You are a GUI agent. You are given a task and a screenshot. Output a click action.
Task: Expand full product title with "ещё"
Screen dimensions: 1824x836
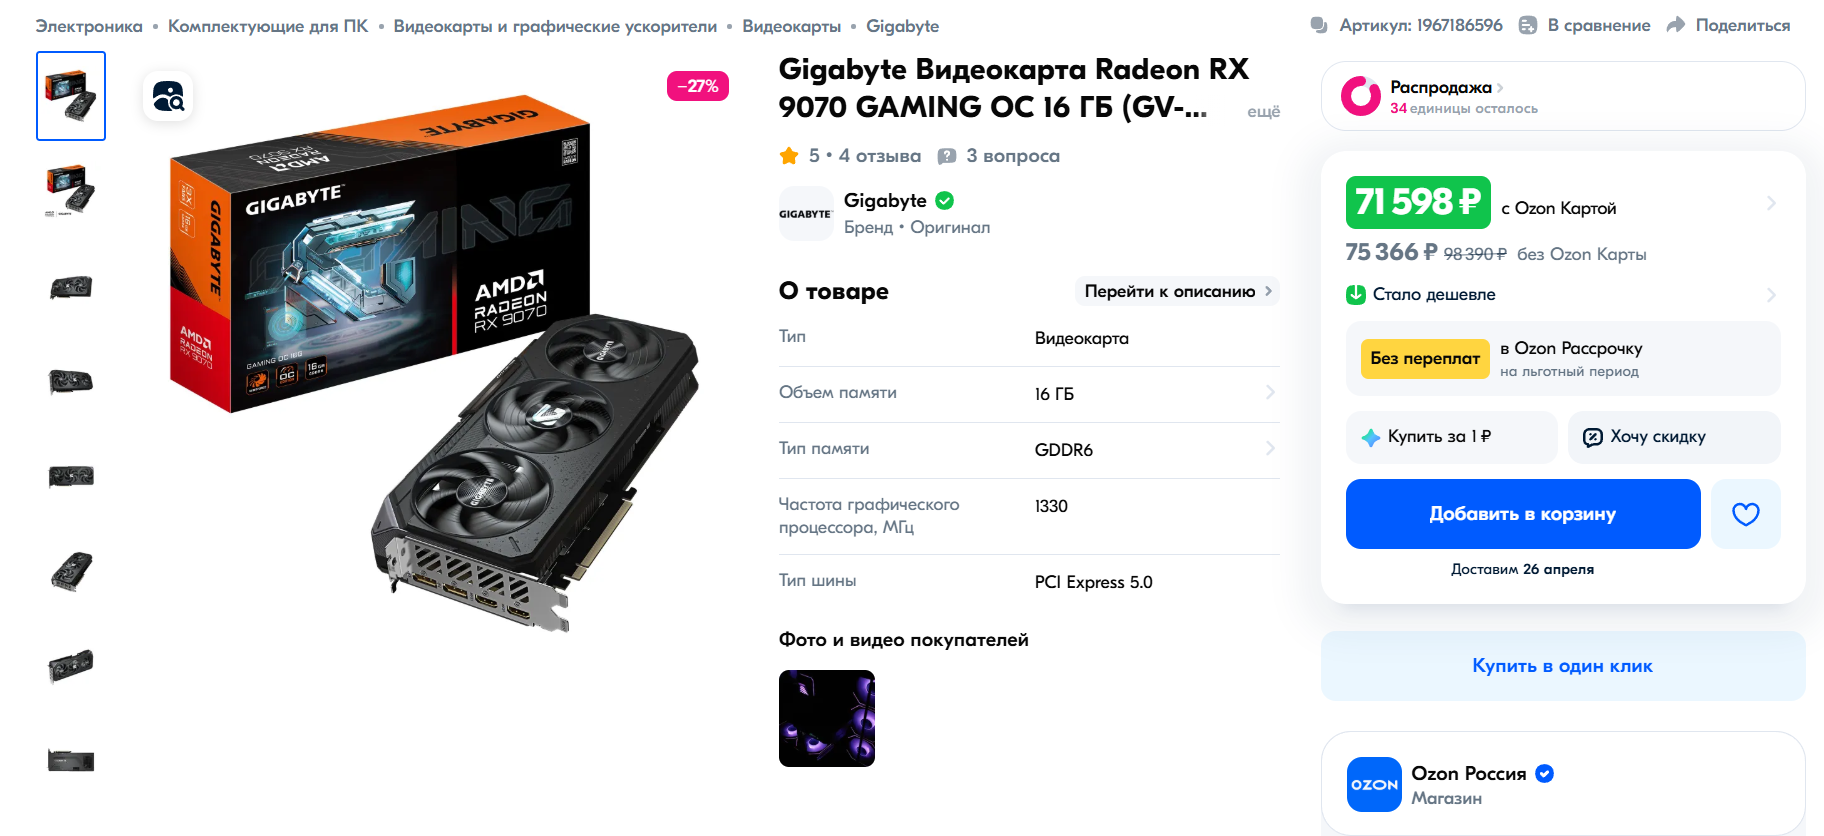pos(1263,111)
